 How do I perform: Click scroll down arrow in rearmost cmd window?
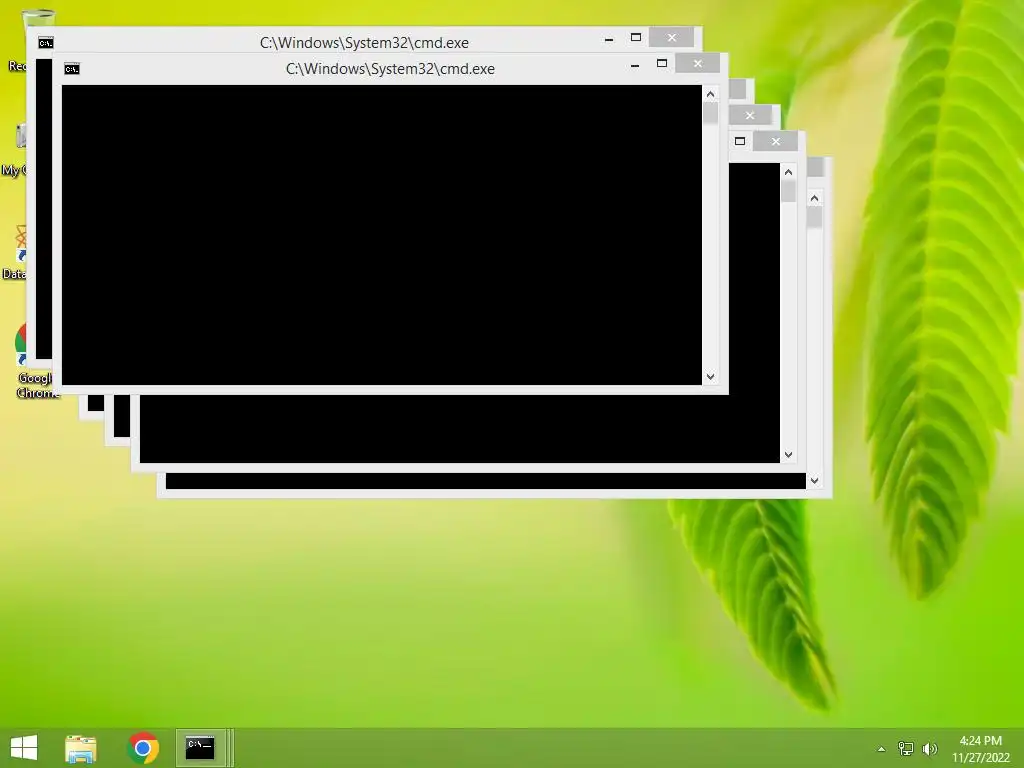(814, 481)
